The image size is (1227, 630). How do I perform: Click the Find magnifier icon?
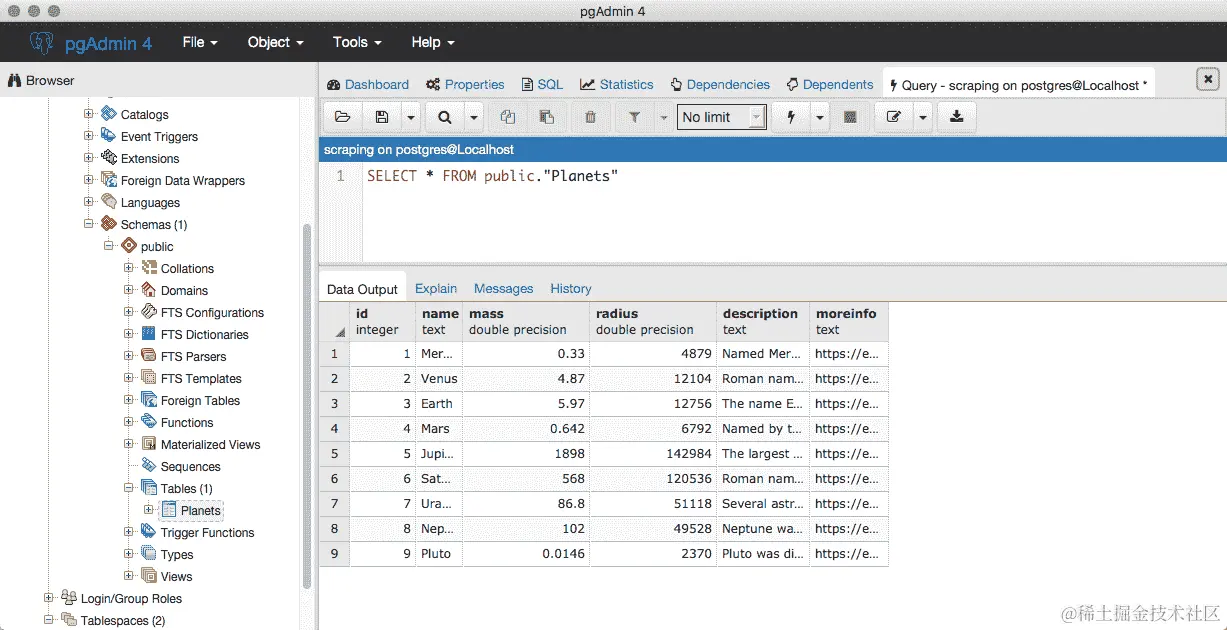[445, 117]
